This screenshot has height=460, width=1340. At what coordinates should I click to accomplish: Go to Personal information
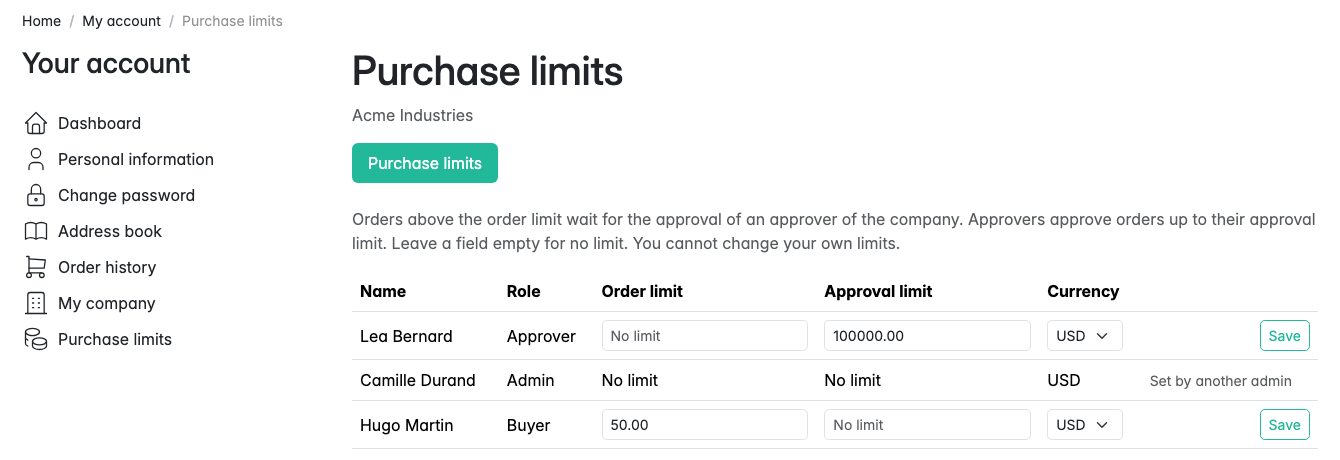click(x=136, y=159)
